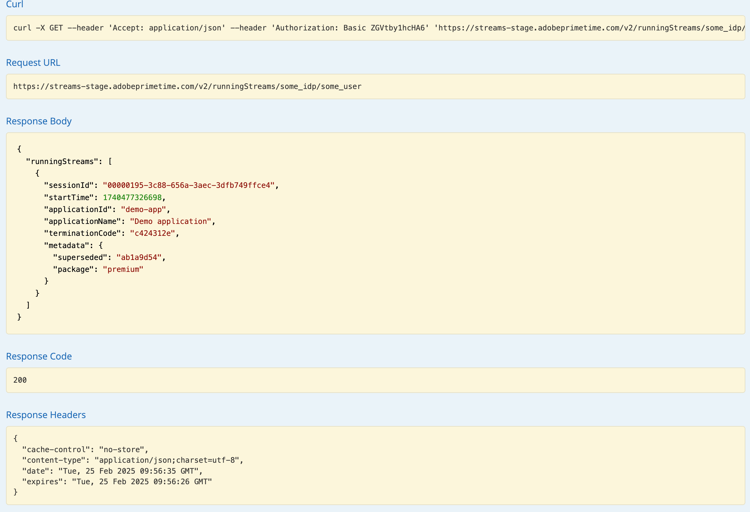The width and height of the screenshot is (750, 512).
Task: Click the 200 response code value
Action: [x=20, y=380]
